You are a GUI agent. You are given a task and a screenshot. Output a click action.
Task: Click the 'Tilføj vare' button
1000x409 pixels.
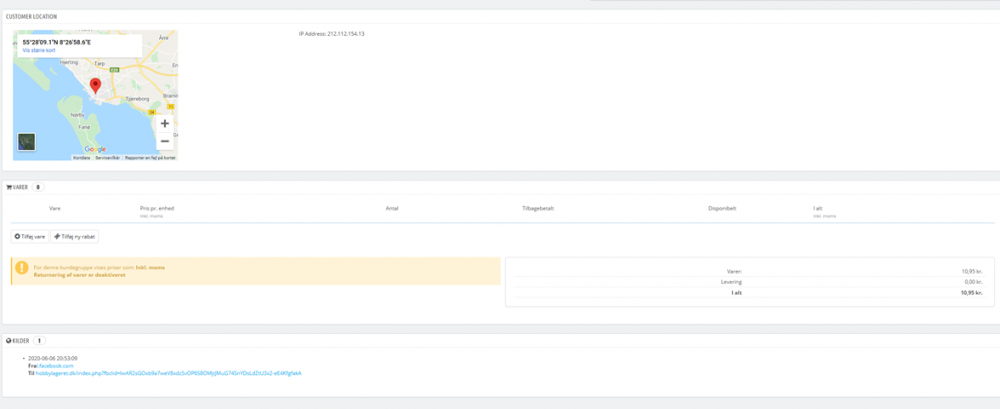(30, 236)
